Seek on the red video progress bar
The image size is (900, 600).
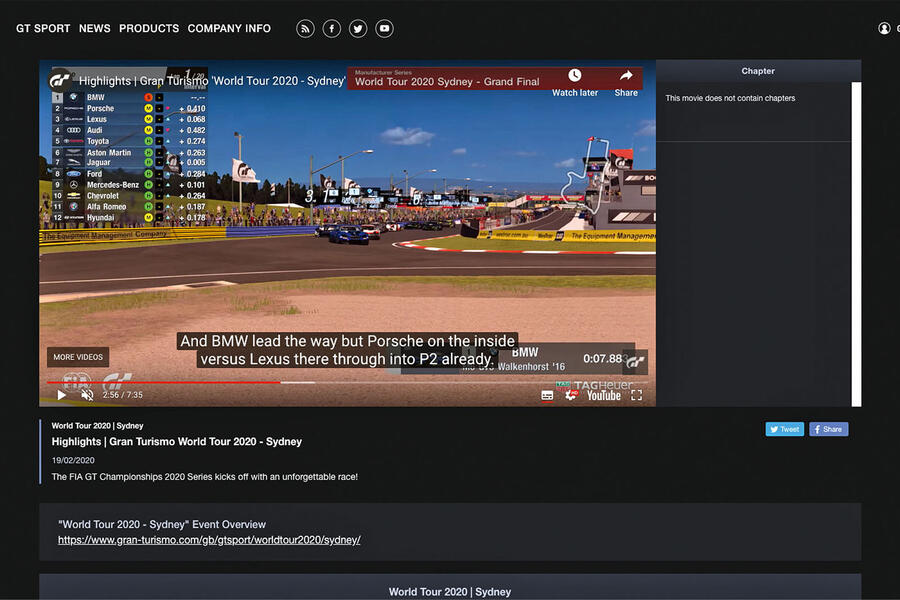[x=163, y=382]
